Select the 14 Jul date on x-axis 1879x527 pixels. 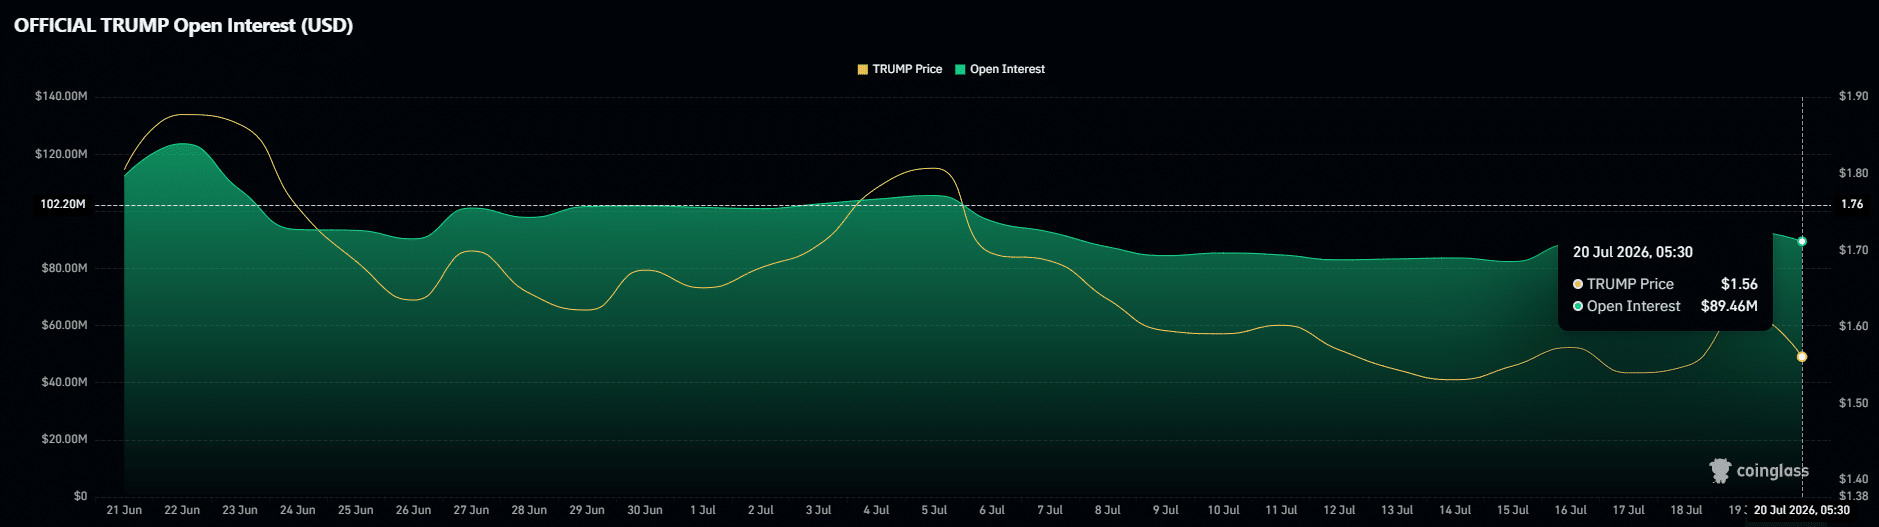coord(1455,510)
